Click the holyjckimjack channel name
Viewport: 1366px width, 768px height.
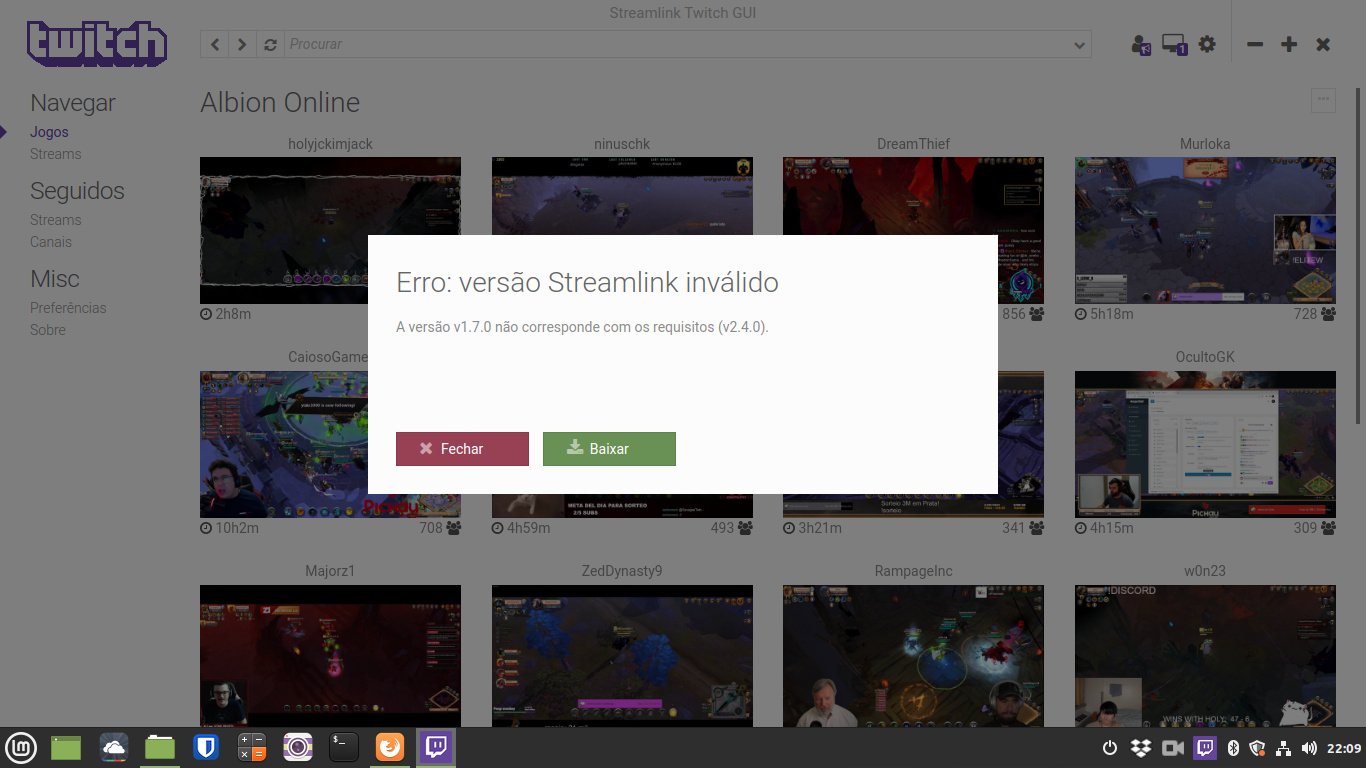[x=330, y=144]
